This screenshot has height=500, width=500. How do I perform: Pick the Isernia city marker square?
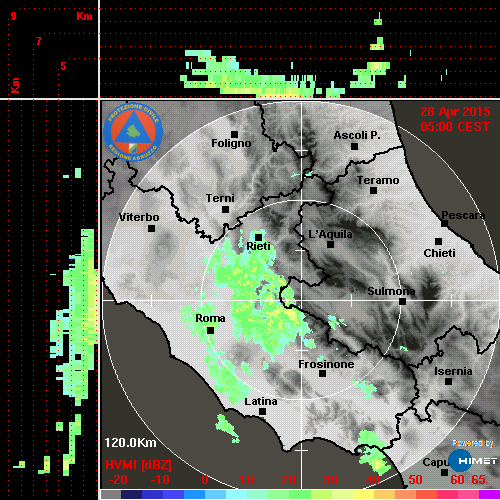pos(448,381)
